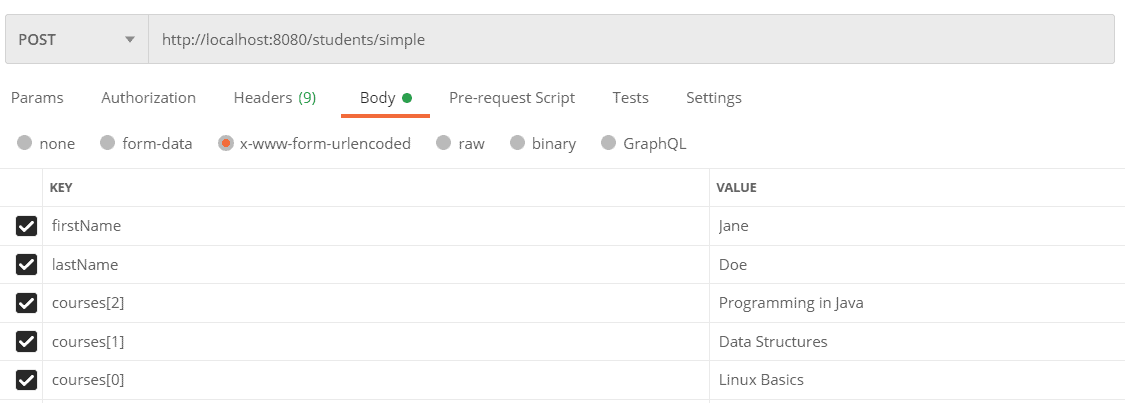Uncheck the courses[0] row checkbox
Image resolution: width=1125 pixels, height=403 pixels.
27,380
